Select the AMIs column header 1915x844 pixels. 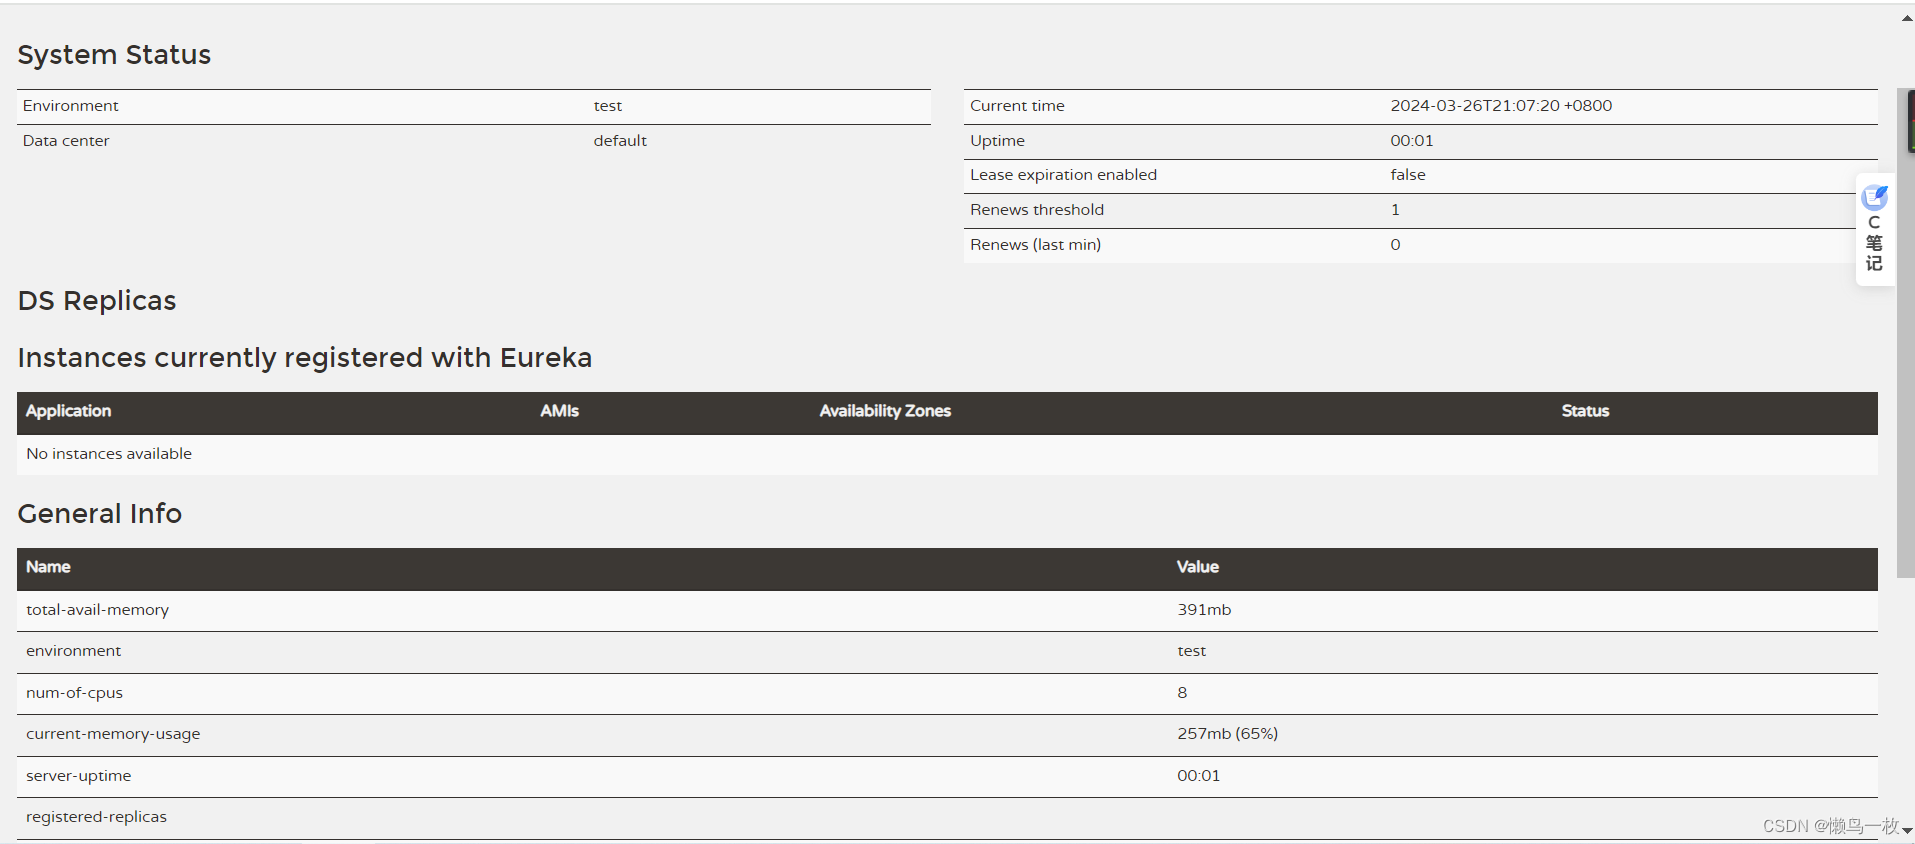(x=559, y=411)
